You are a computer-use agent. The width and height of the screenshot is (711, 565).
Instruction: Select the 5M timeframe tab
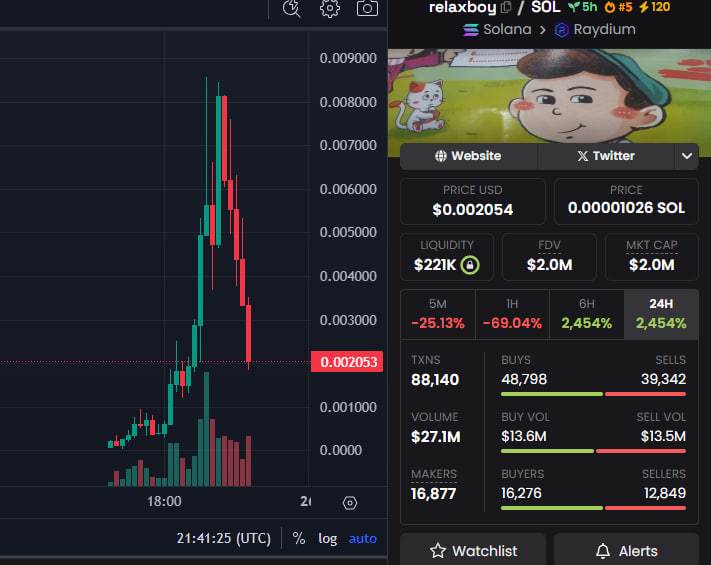pyautogui.click(x=438, y=314)
